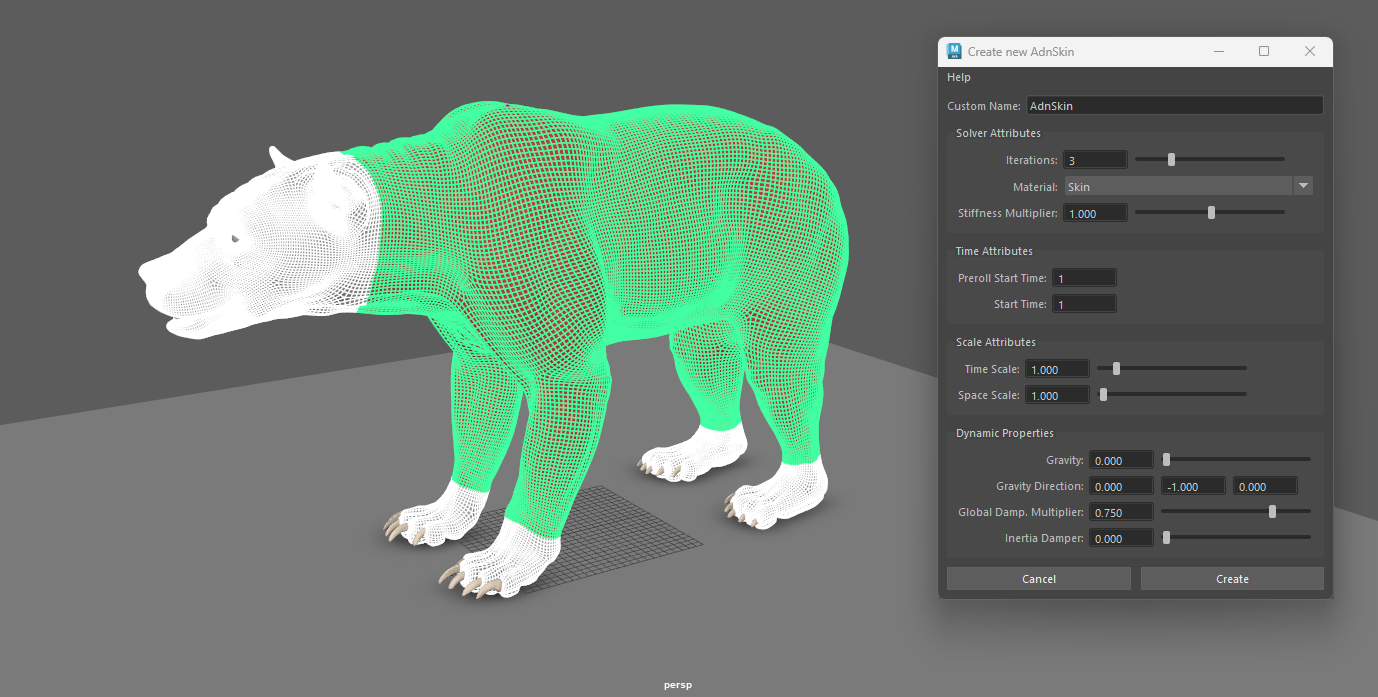Click the Create button
Image resolution: width=1378 pixels, height=697 pixels.
coord(1231,578)
